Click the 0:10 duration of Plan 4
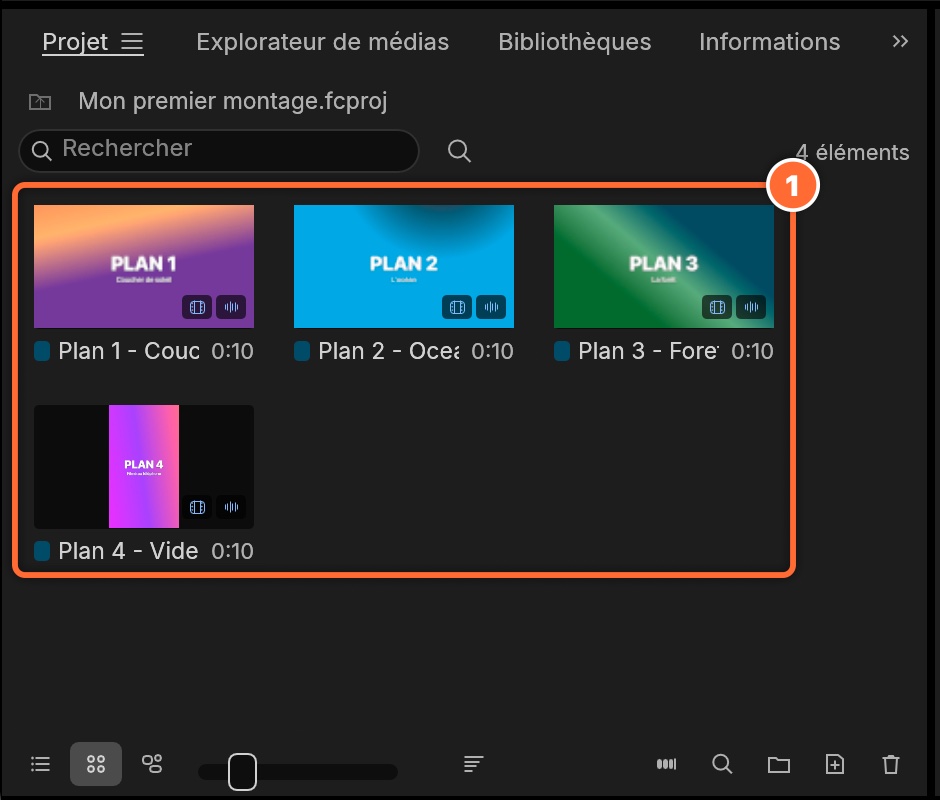Viewport: 940px width, 800px height. tap(233, 551)
